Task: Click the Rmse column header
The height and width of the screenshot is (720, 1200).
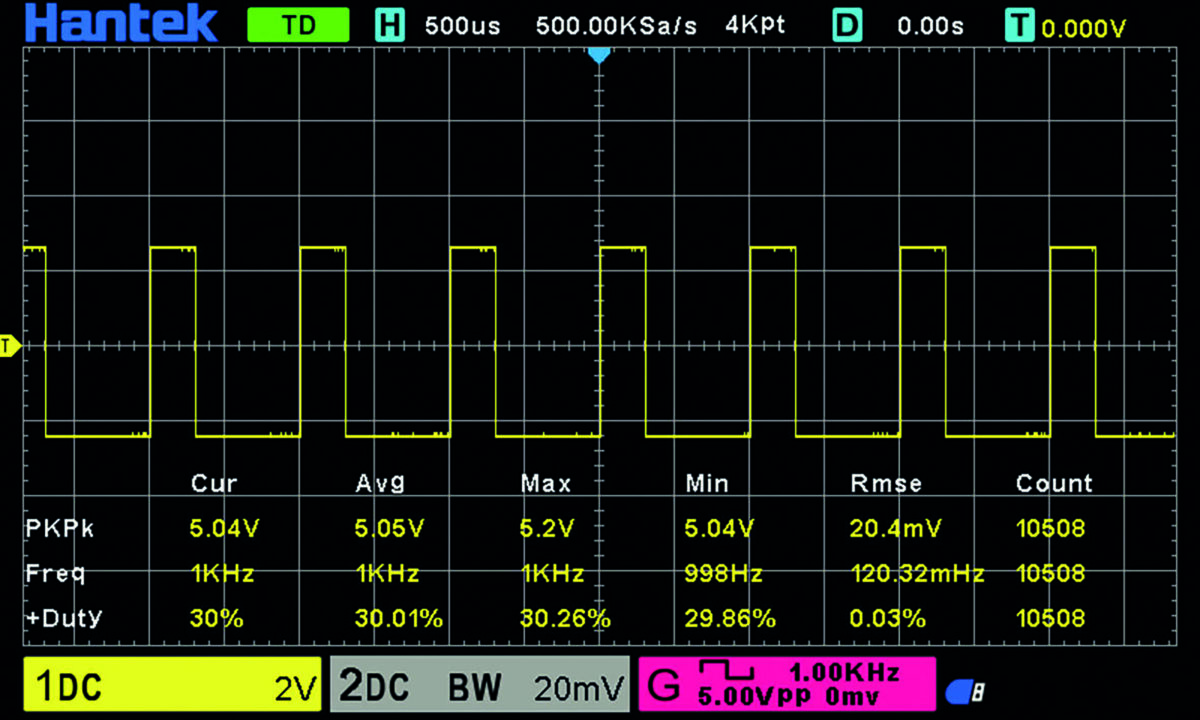Action: [x=885, y=484]
